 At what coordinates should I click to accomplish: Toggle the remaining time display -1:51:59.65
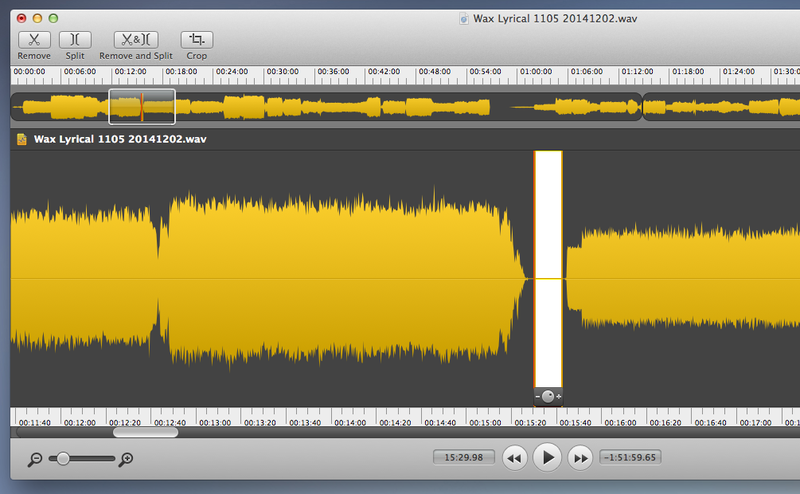(629, 458)
